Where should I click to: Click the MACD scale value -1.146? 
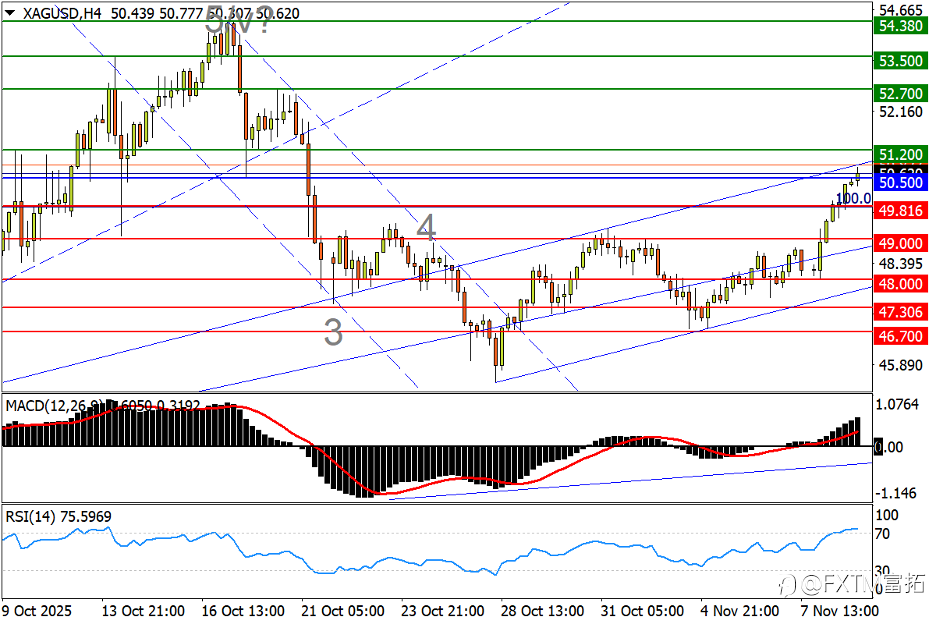click(895, 493)
